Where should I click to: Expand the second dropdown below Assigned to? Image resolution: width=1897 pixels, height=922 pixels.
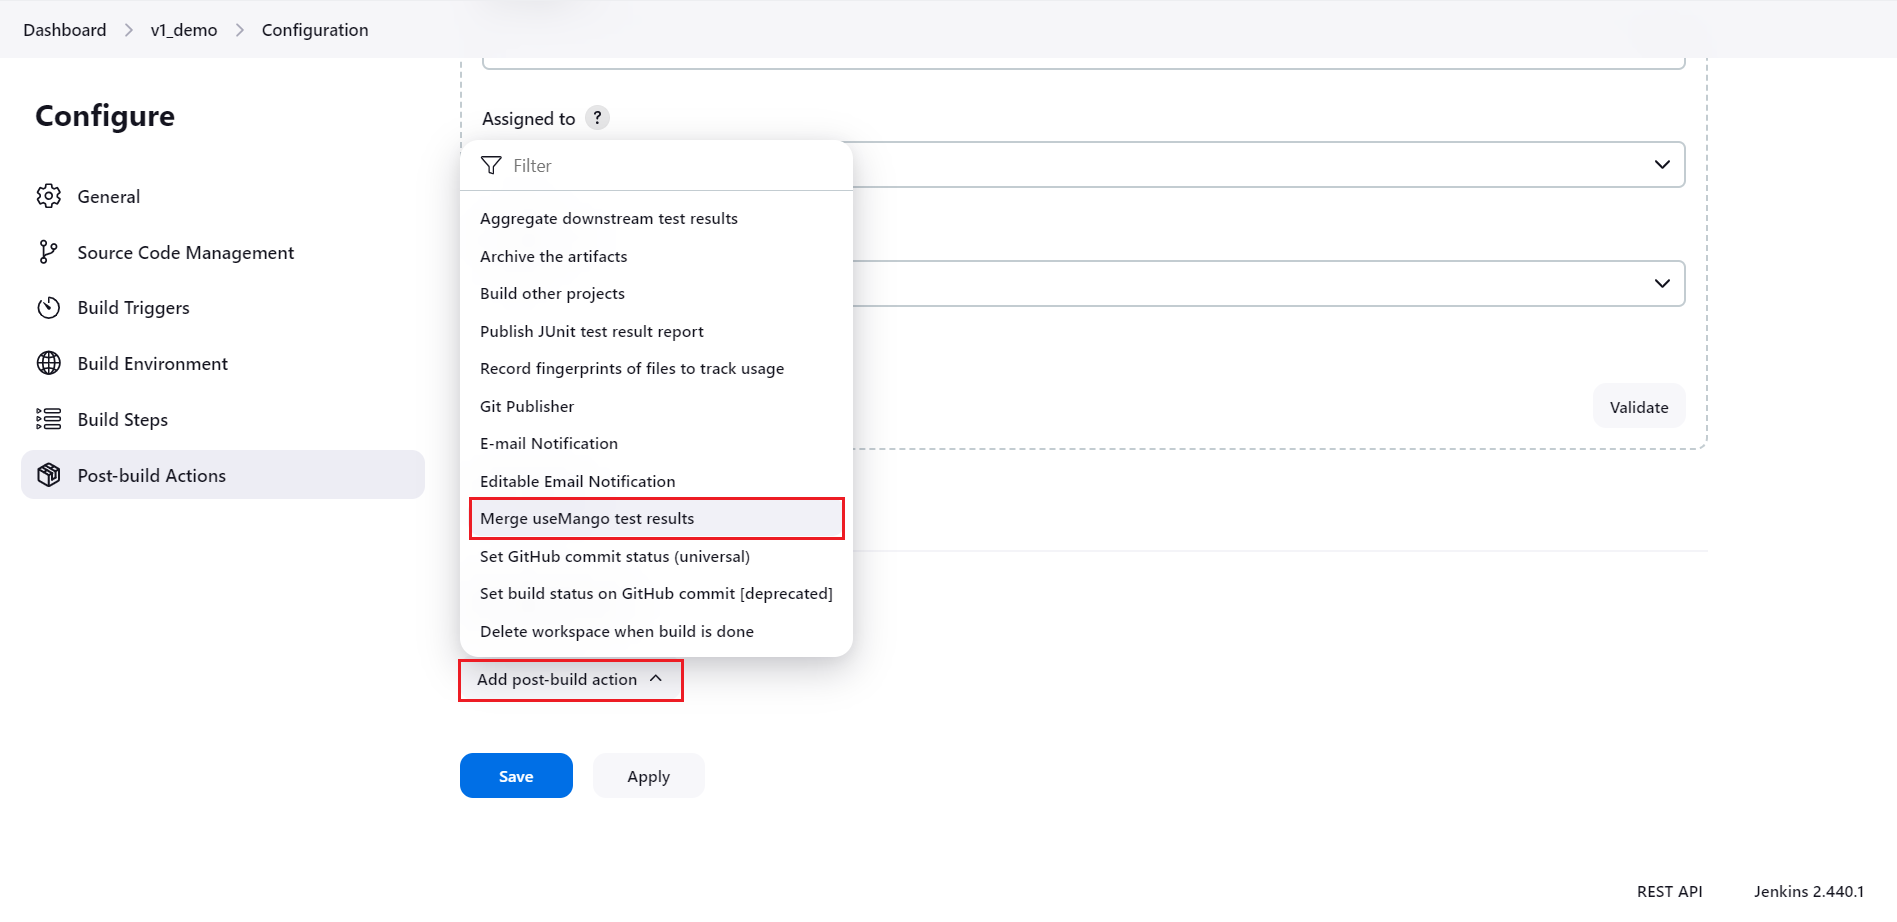(1662, 283)
